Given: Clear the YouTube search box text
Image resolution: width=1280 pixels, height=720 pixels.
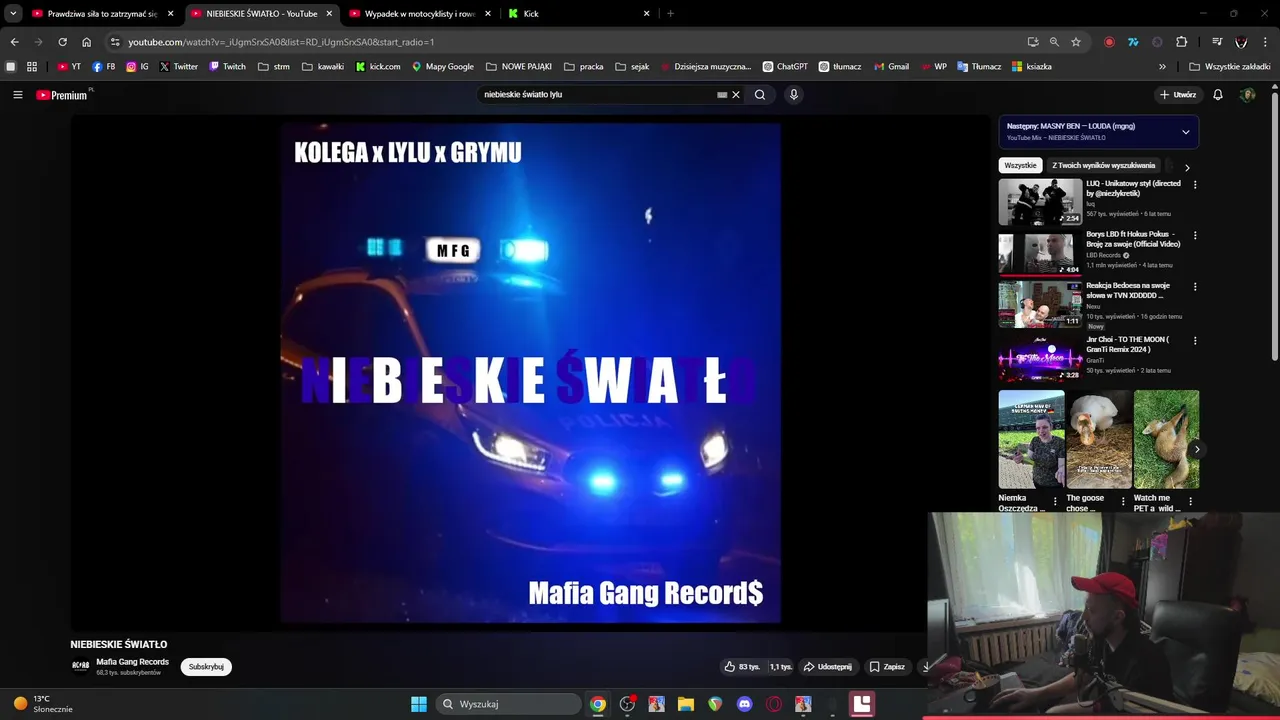Looking at the screenshot, I should [736, 95].
